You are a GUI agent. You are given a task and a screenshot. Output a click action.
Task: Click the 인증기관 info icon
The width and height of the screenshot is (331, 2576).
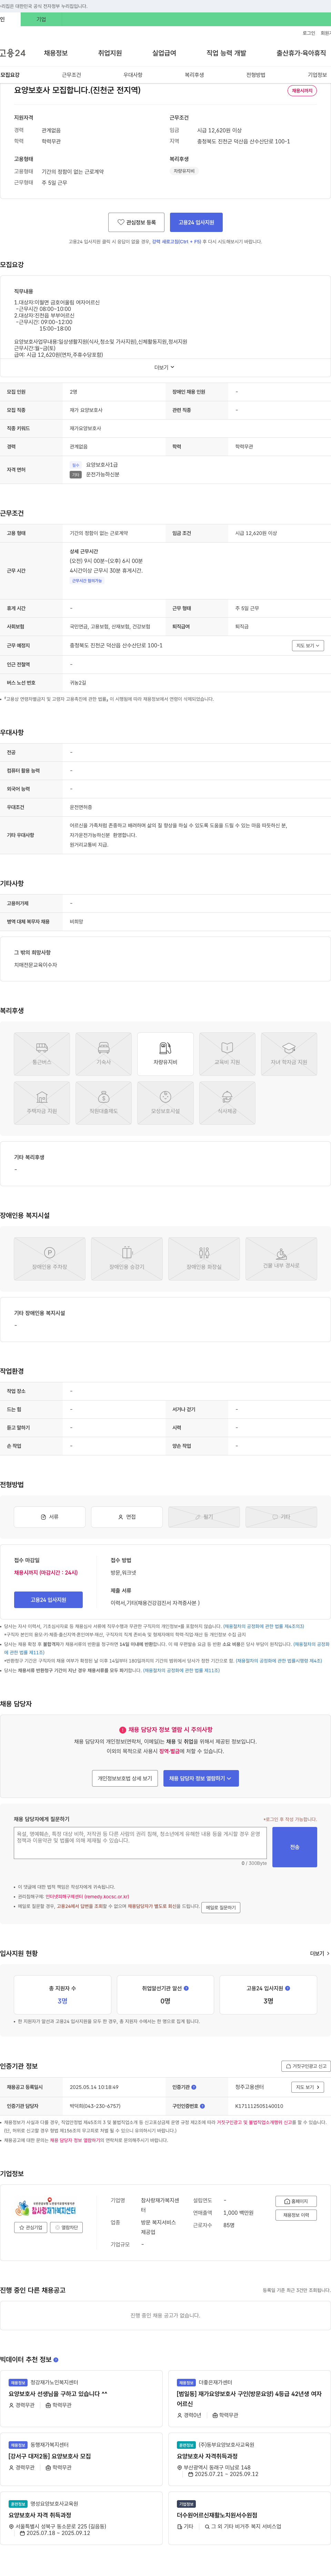click(x=194, y=2087)
